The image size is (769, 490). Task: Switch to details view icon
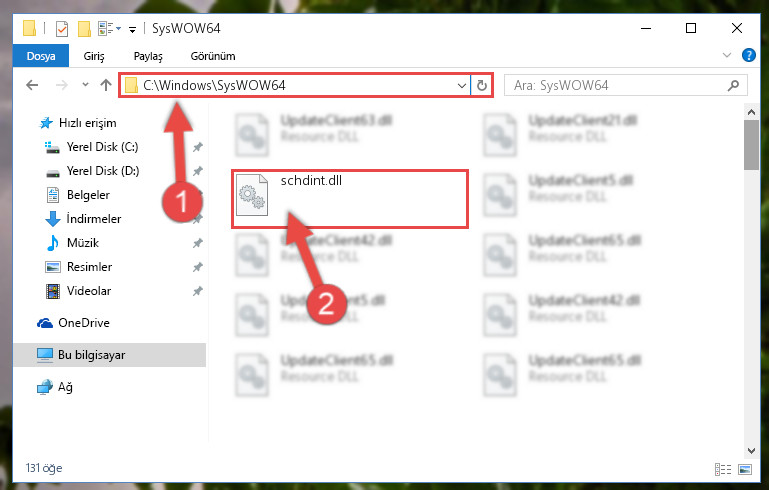(x=722, y=469)
